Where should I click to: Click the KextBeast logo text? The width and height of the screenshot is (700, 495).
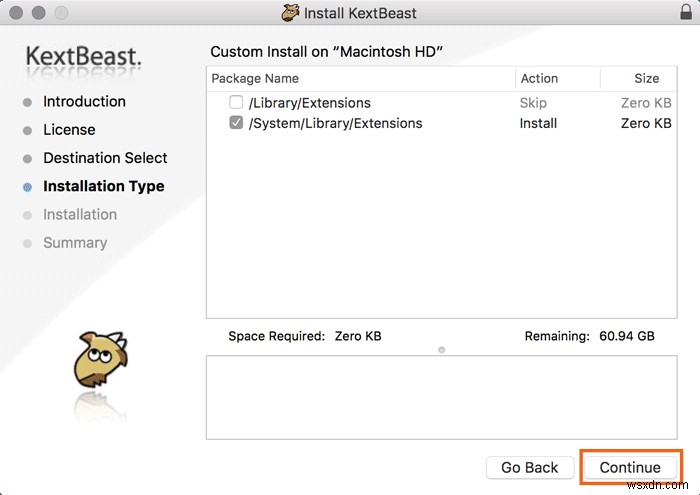click(x=84, y=57)
